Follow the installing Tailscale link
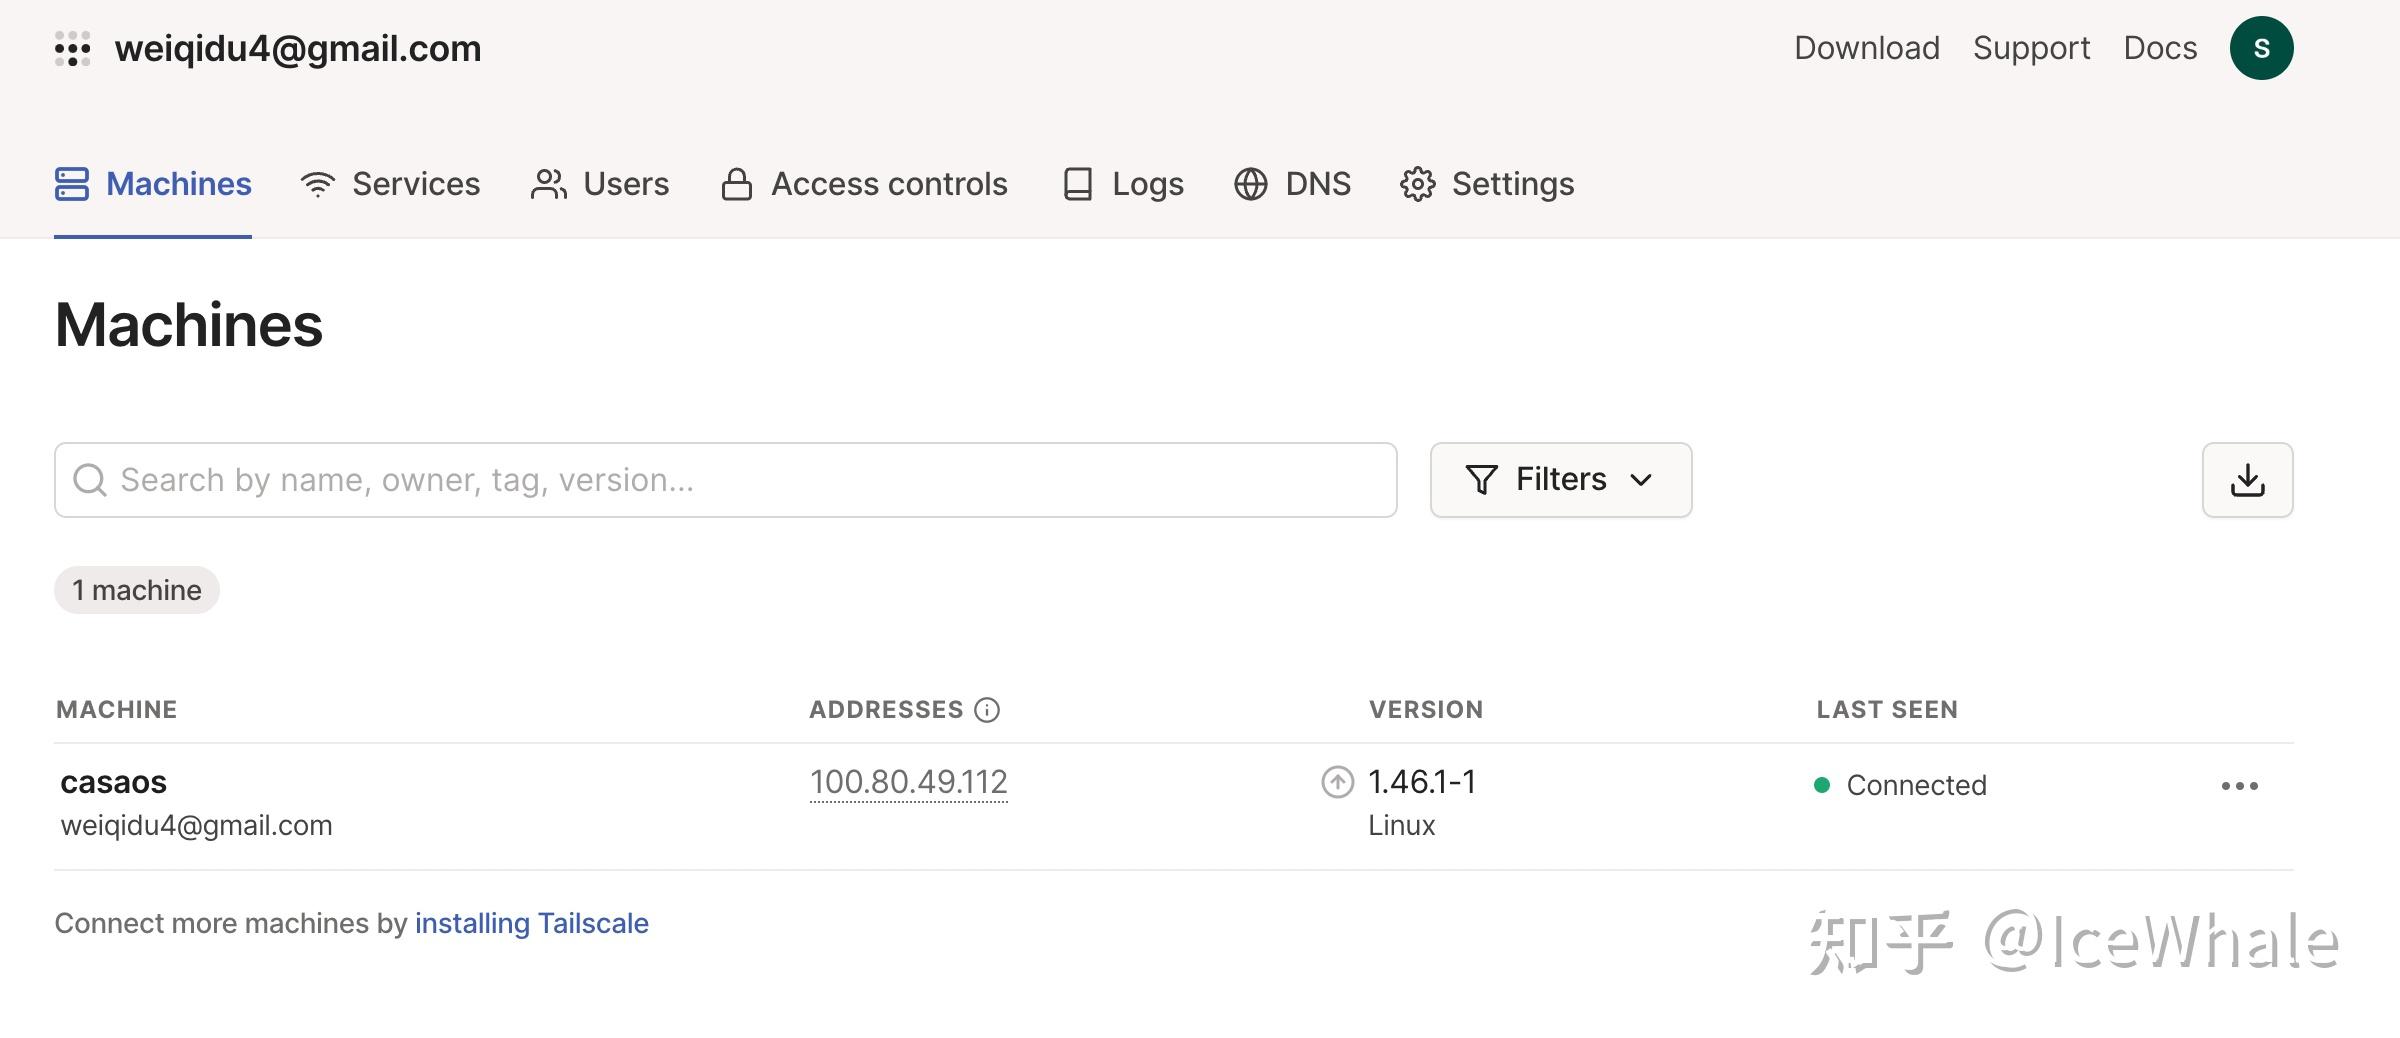The width and height of the screenshot is (2400, 1038). 531,923
